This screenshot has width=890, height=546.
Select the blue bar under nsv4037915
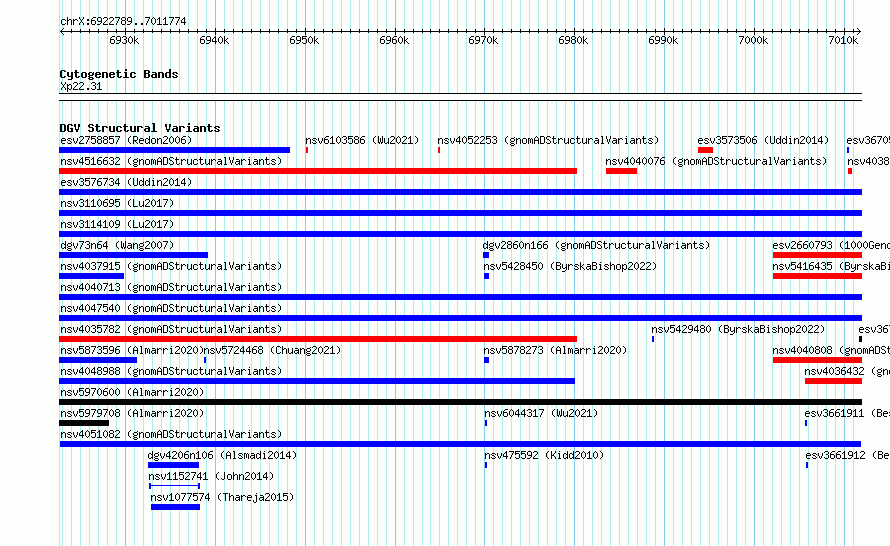tap(91, 276)
